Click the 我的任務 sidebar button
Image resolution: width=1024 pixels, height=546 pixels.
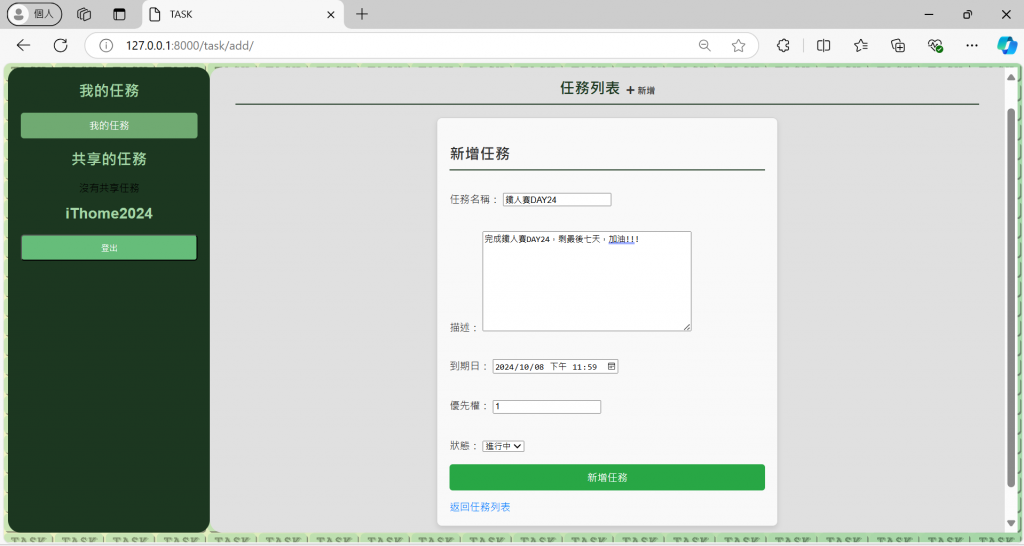coord(109,125)
